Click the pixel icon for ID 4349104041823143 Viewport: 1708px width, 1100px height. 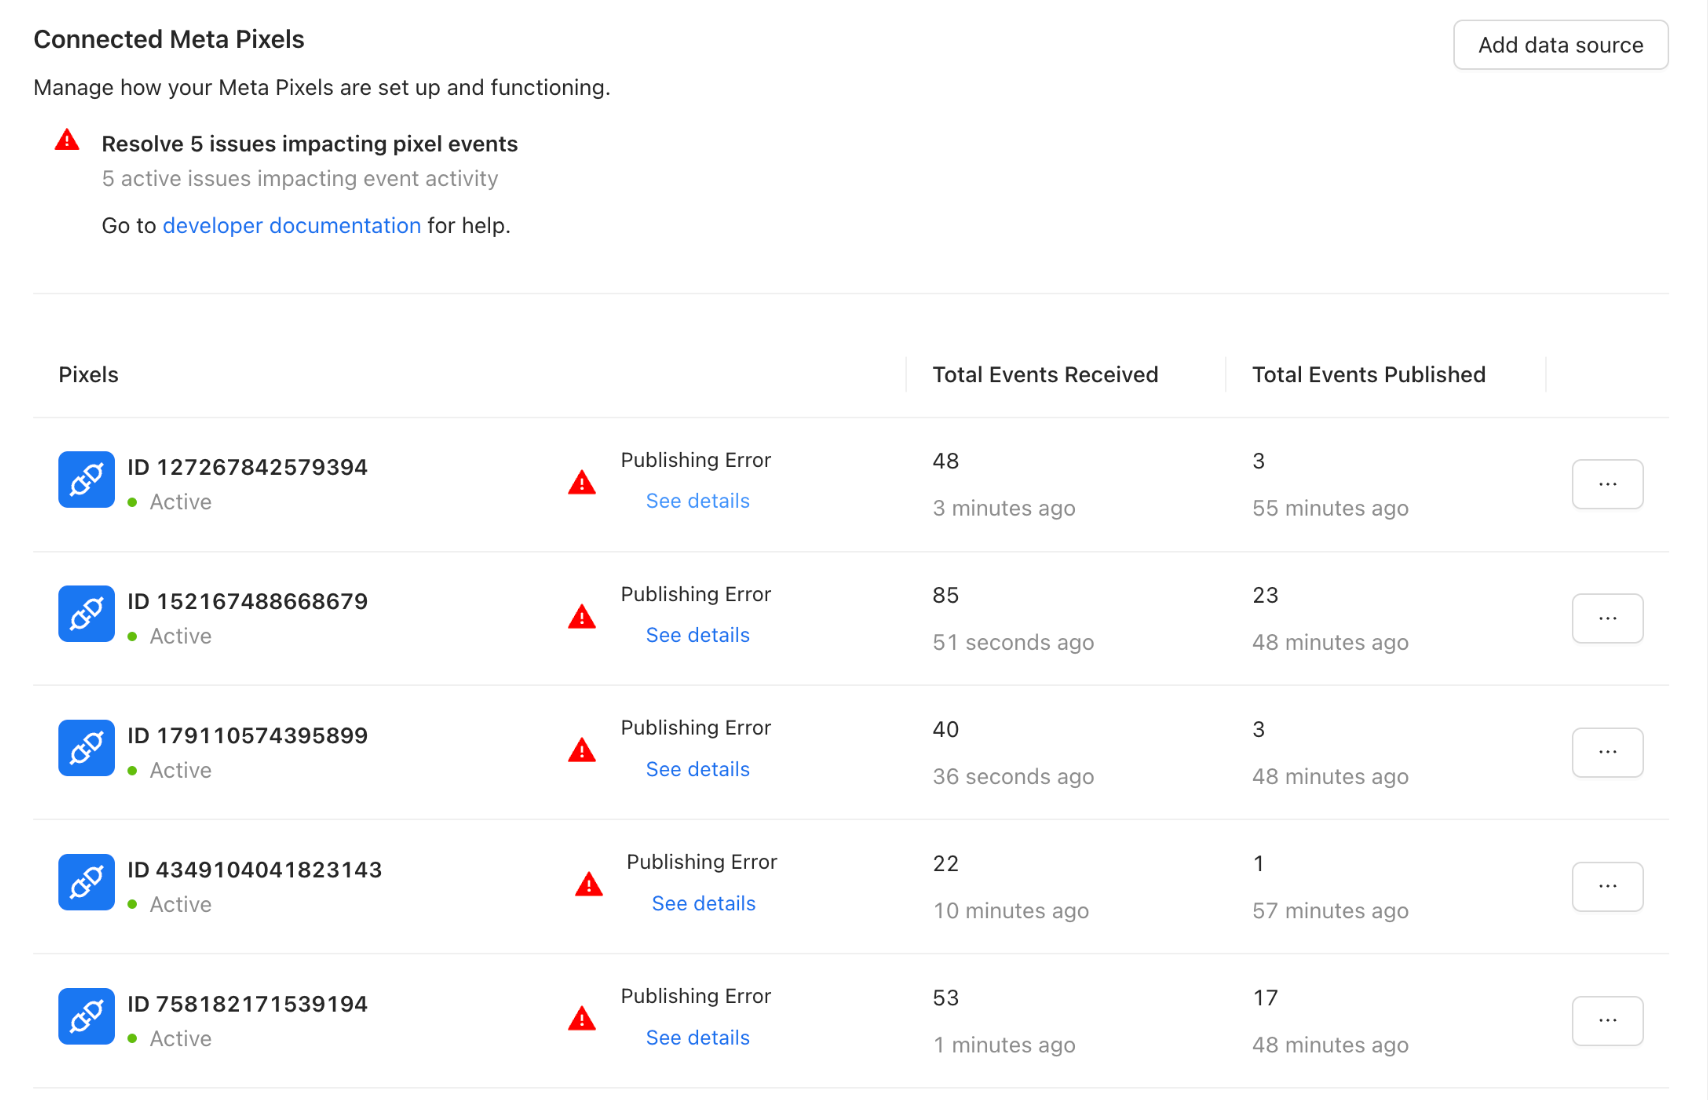[86, 882]
